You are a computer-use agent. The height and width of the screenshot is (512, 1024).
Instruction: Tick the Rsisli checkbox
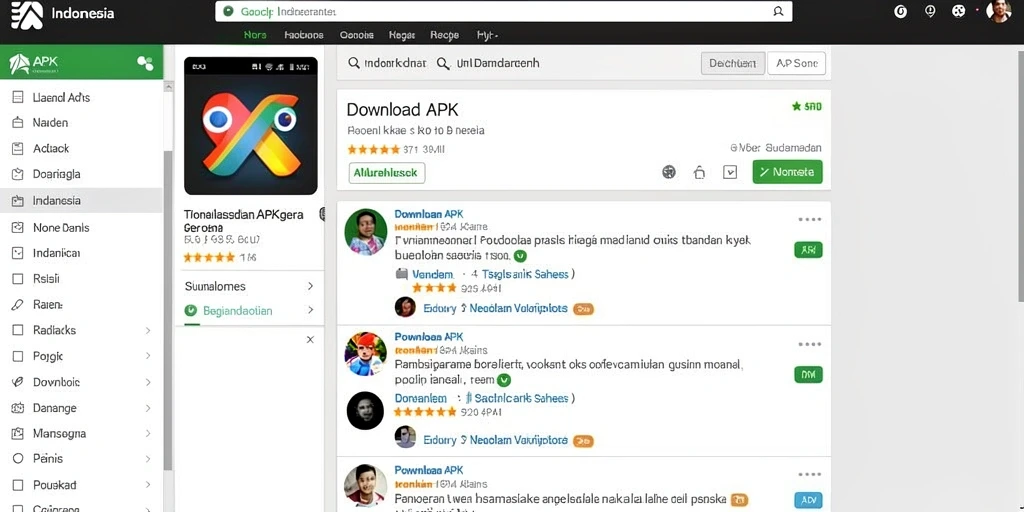(x=18, y=279)
